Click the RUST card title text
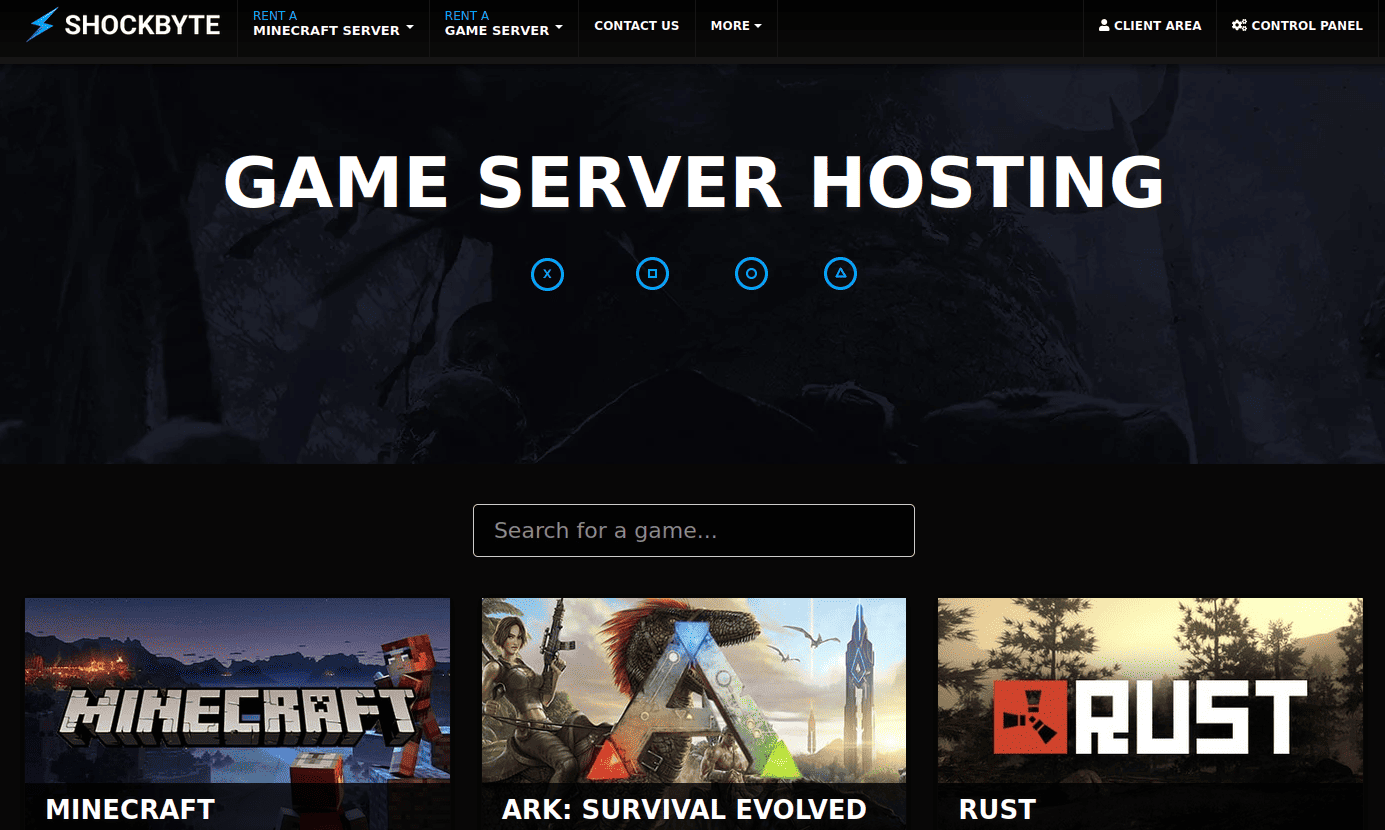Image resolution: width=1385 pixels, height=830 pixels. tap(997, 809)
